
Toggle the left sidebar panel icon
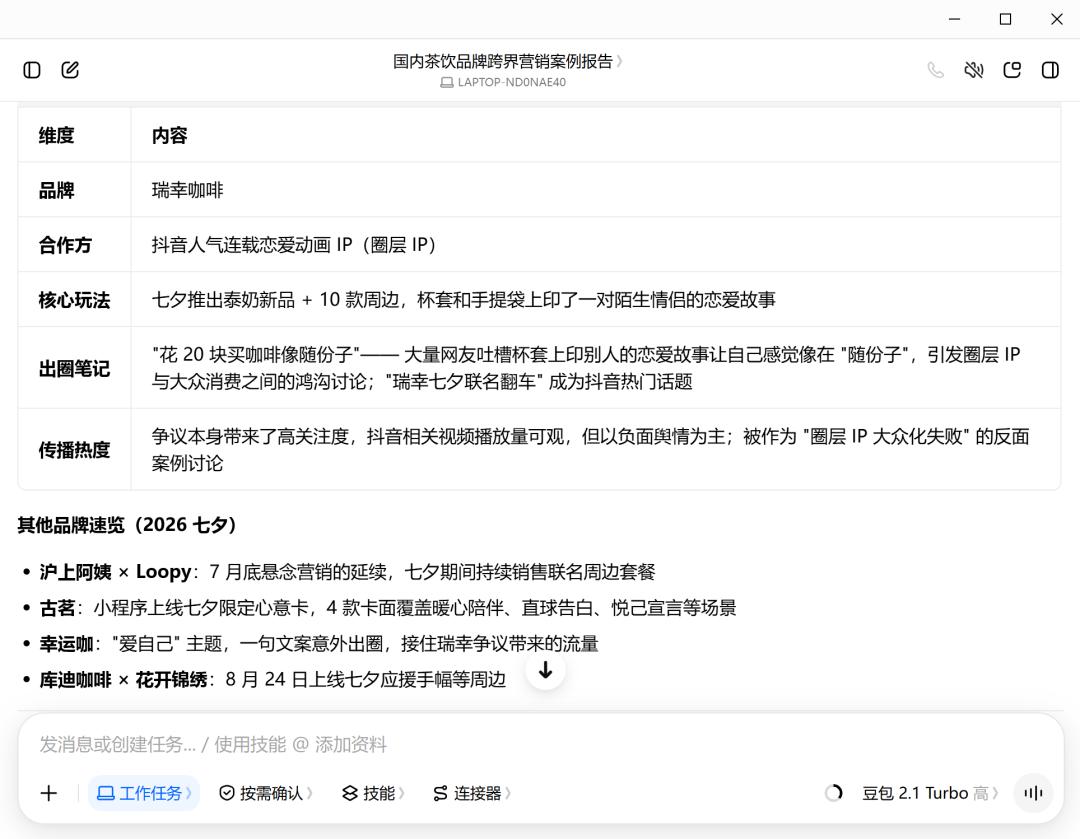(32, 70)
